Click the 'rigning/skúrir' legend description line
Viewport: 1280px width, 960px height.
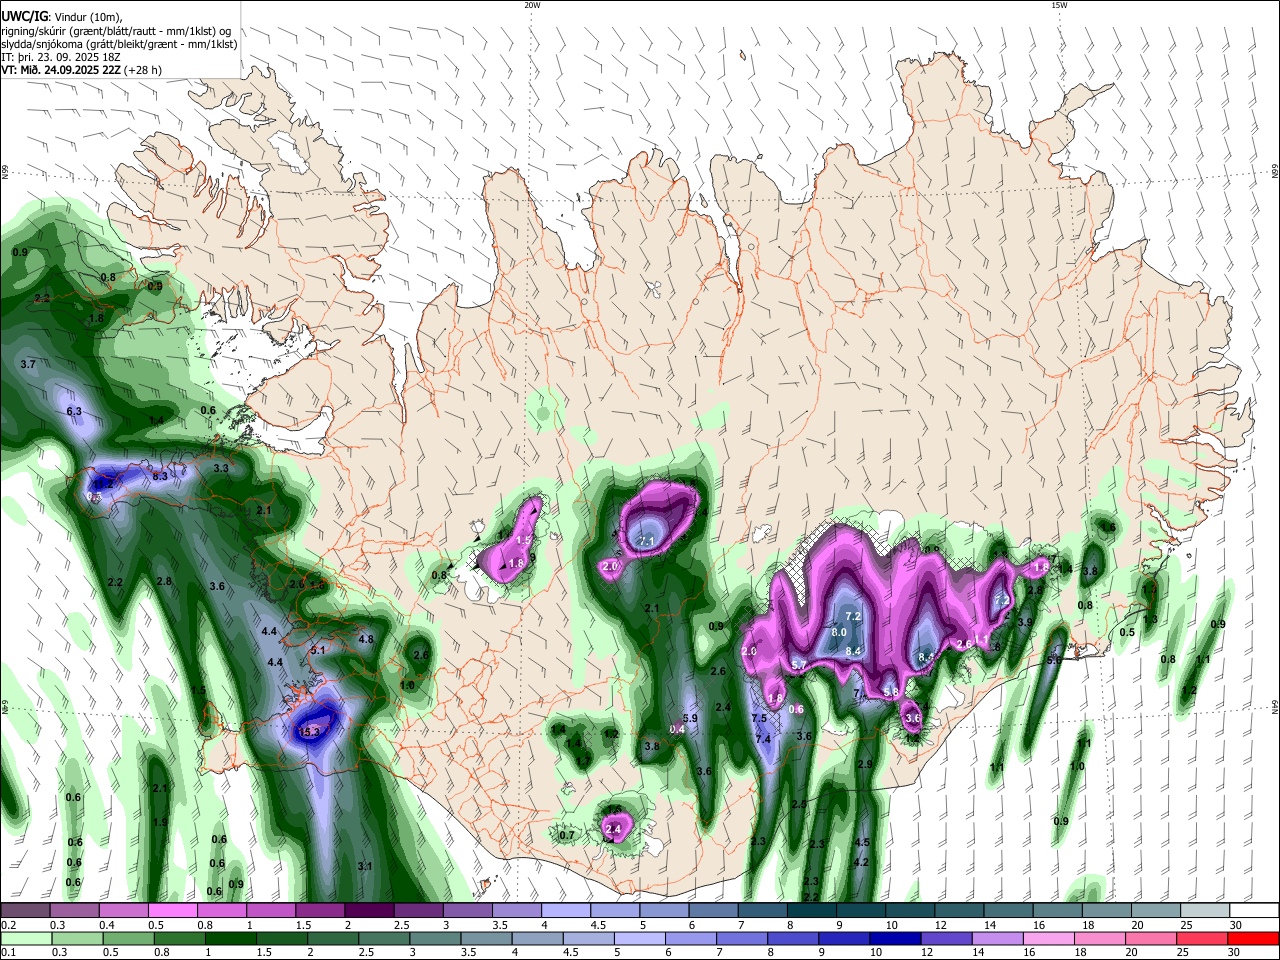(x=115, y=30)
